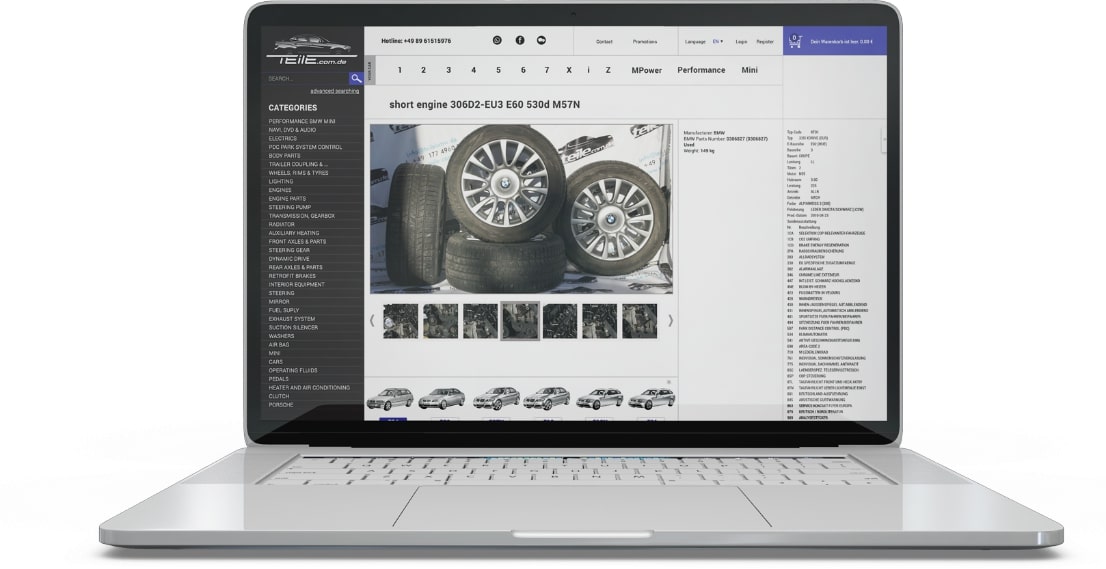
Task: Click the chat bubble icon in header
Action: (x=542, y=41)
